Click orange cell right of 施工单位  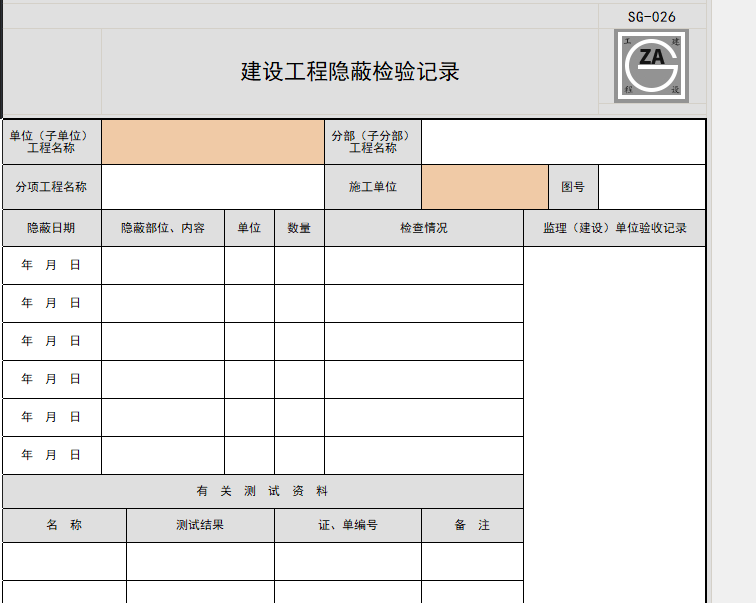click(485, 187)
